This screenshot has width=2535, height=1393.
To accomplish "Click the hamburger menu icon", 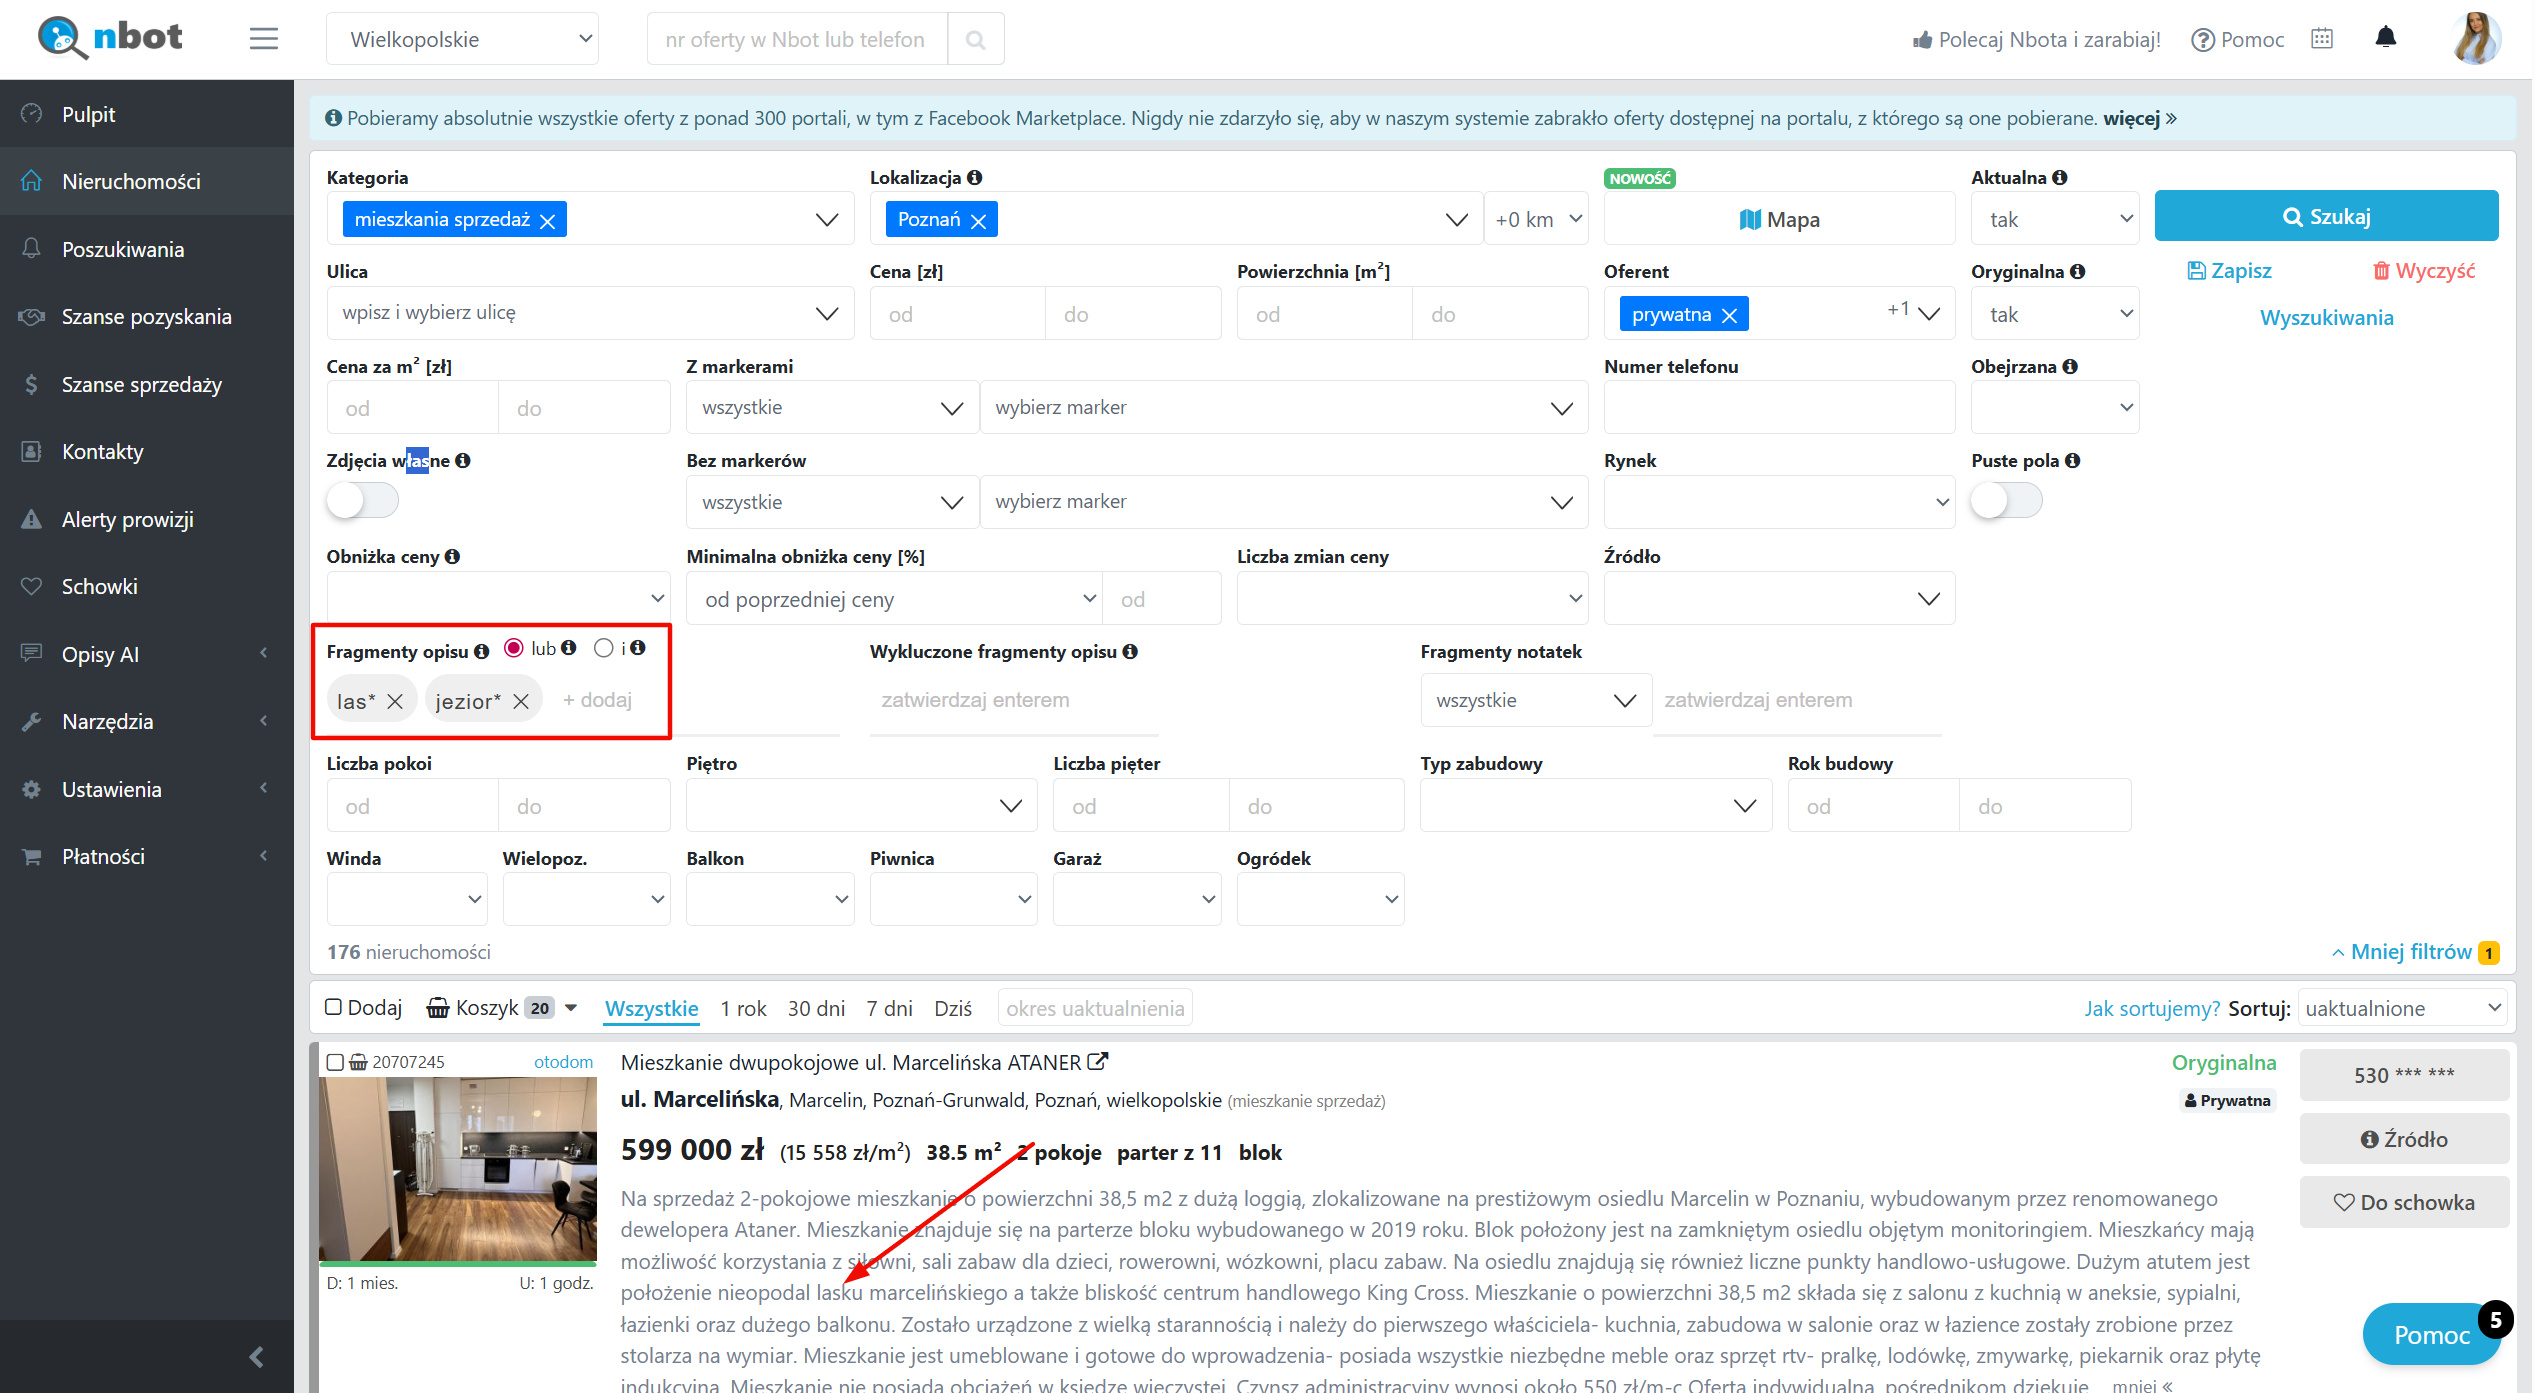I will [263, 39].
